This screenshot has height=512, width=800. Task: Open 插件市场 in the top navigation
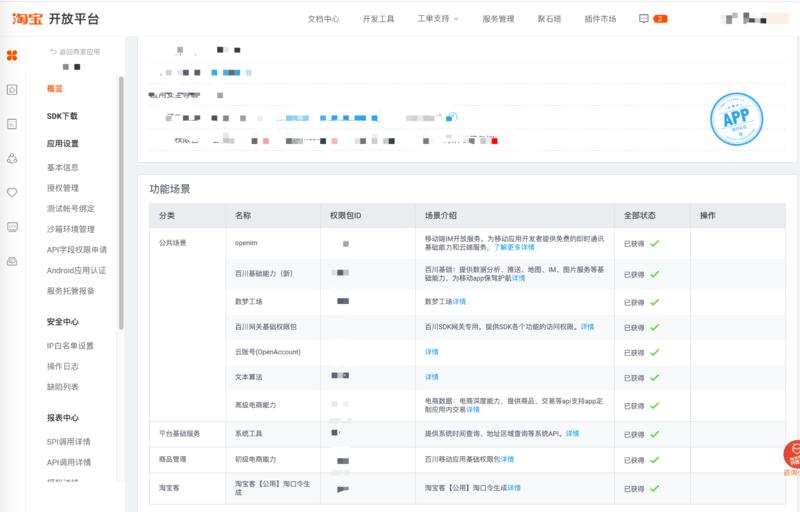[x=601, y=19]
